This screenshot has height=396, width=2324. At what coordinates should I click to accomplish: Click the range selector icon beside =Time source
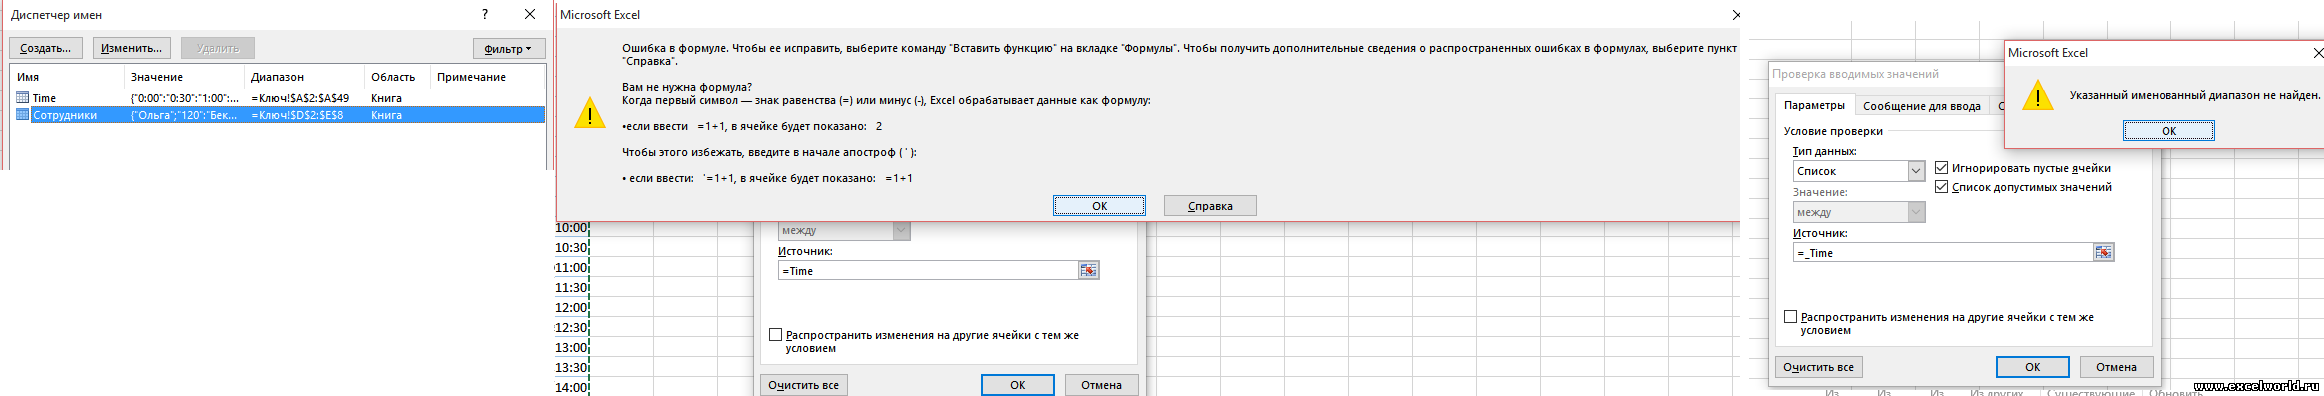click(x=1088, y=271)
